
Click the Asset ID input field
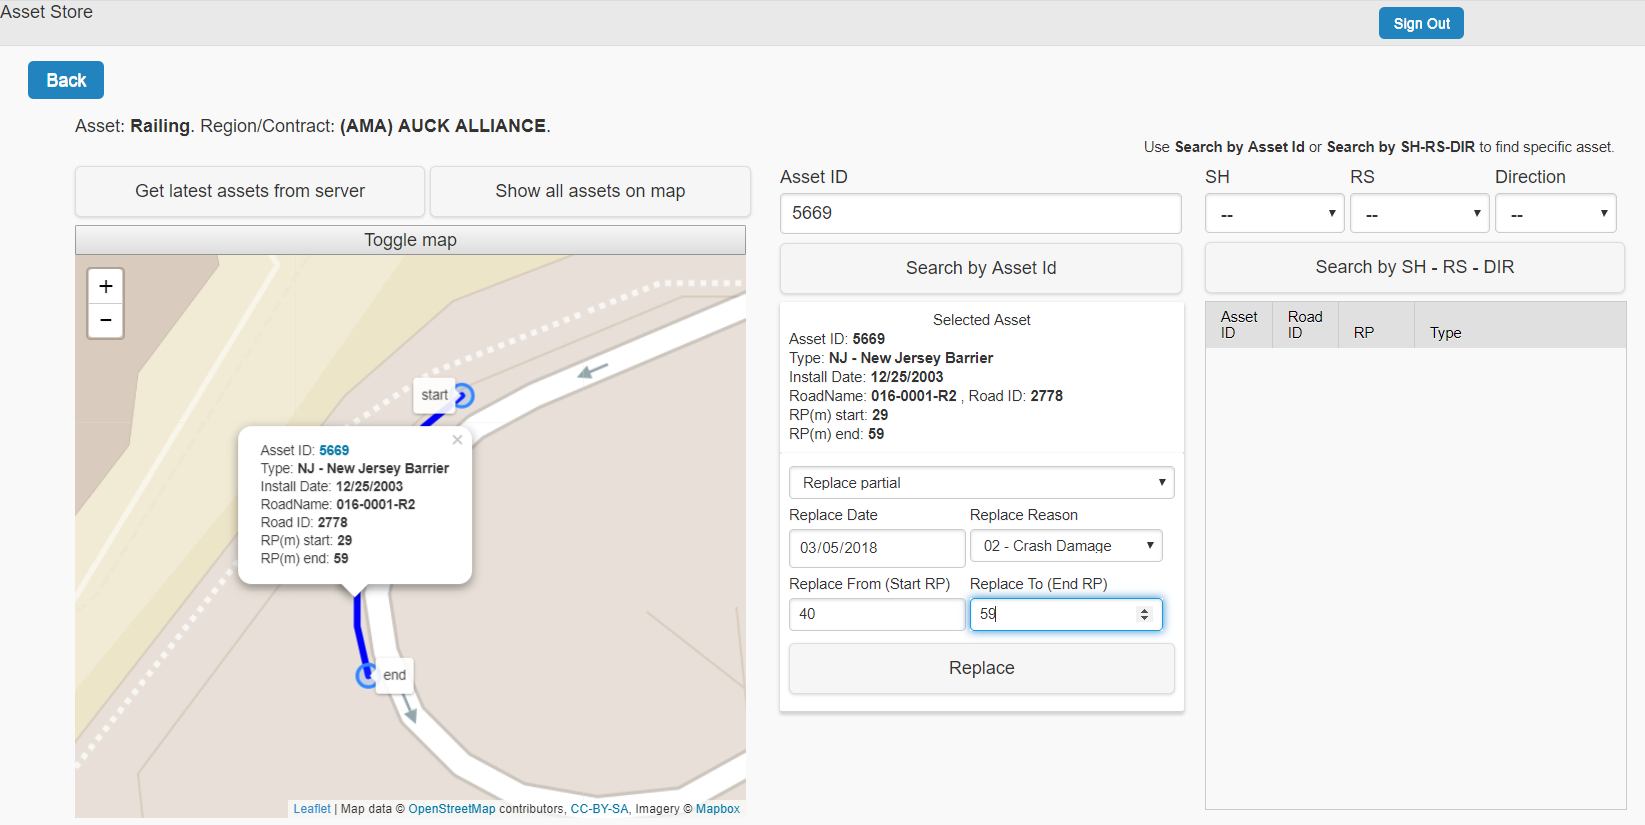point(980,214)
